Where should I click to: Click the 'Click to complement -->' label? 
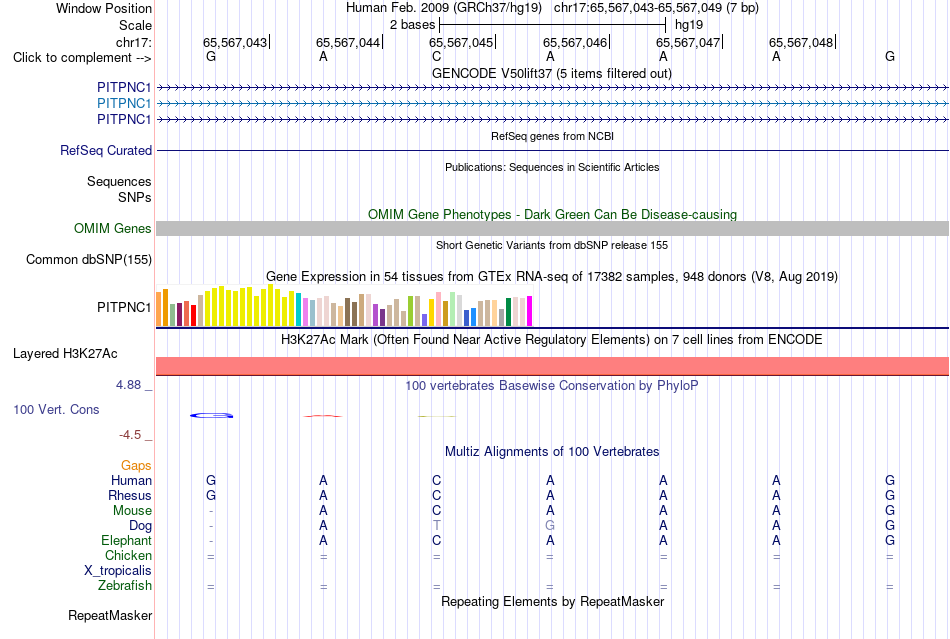coord(82,58)
